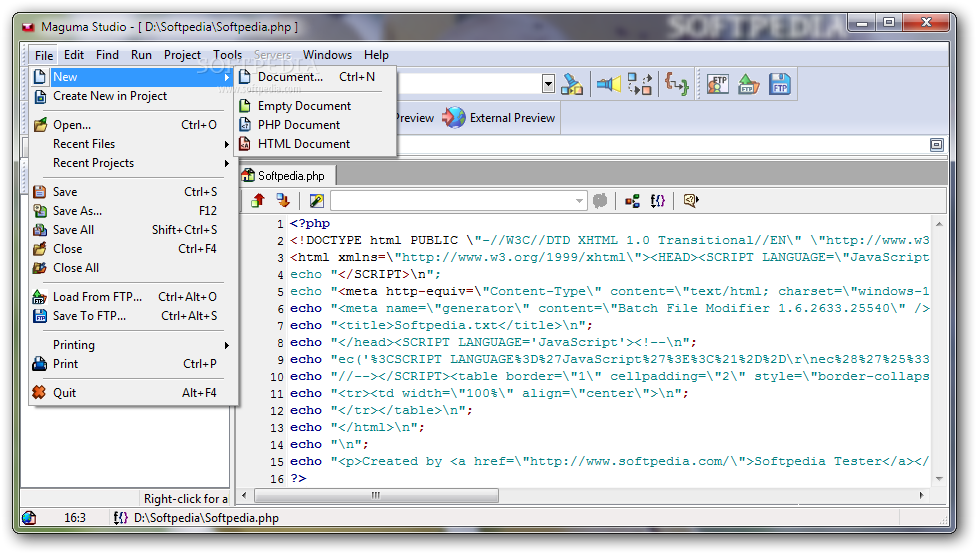Open the Project menu
The width and height of the screenshot is (977, 554).
pyautogui.click(x=183, y=55)
